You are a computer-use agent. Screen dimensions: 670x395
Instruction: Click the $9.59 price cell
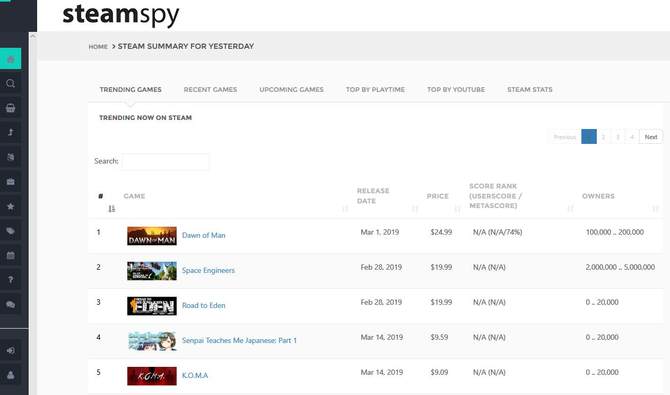[439, 337]
